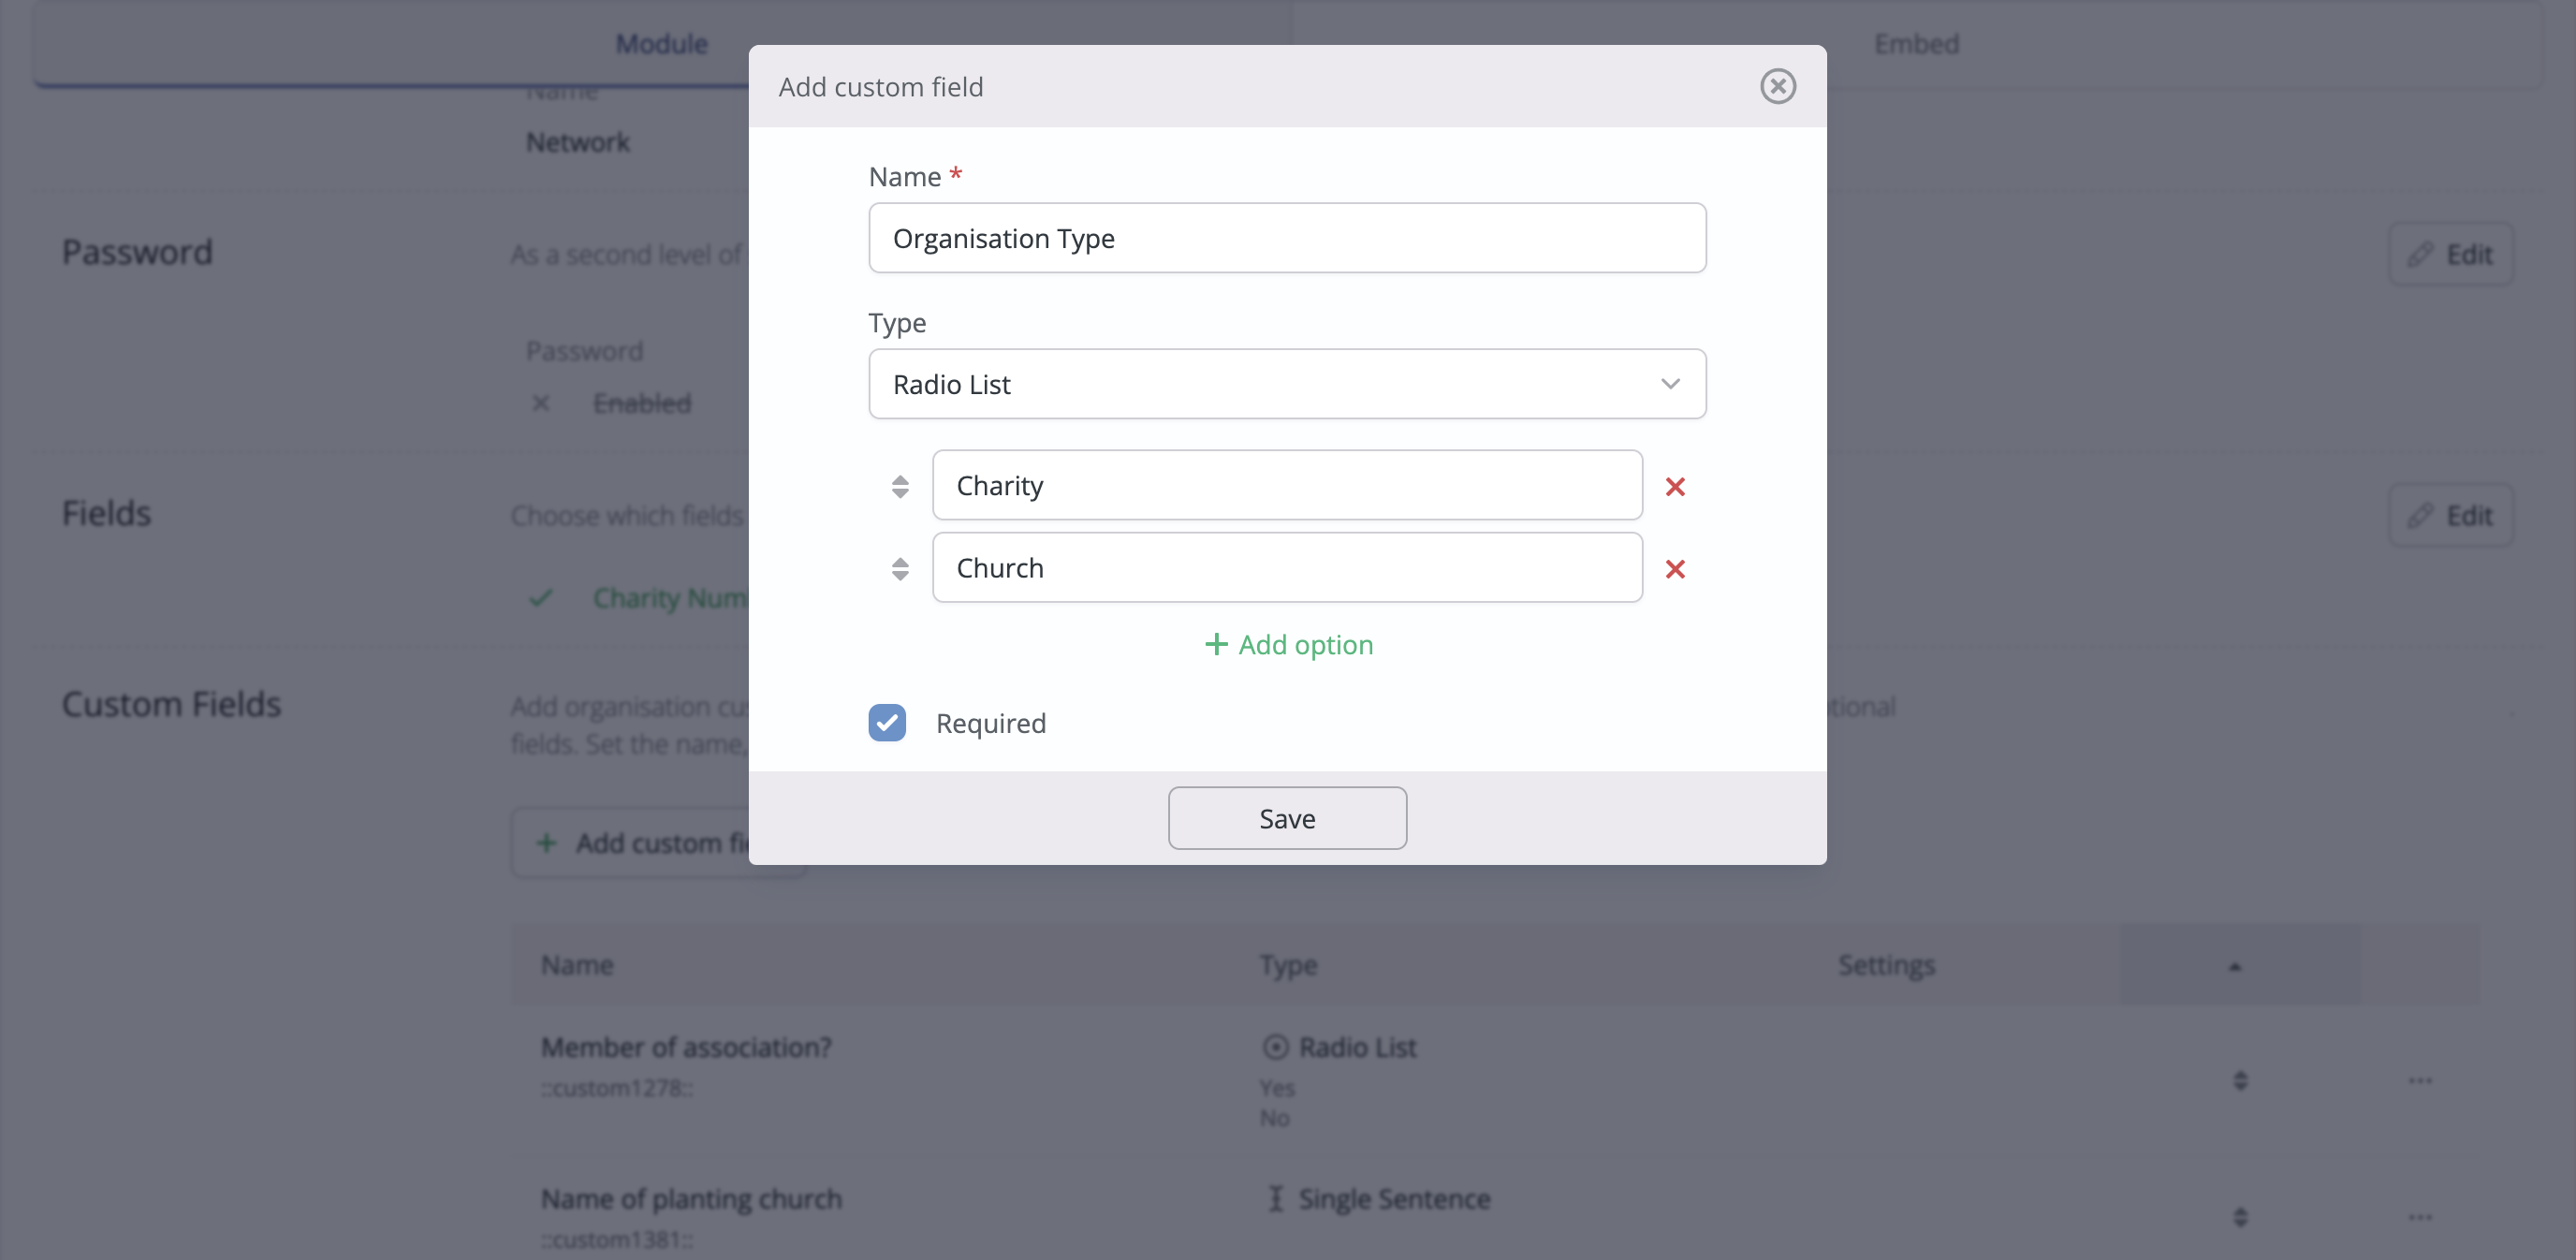Viewport: 2576px width, 1260px height.
Task: Click the reorder handle beside Charity
Action: [900, 486]
